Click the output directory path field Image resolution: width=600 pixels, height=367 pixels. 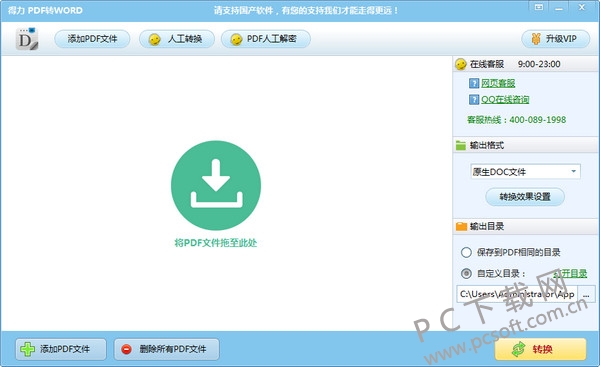point(517,294)
